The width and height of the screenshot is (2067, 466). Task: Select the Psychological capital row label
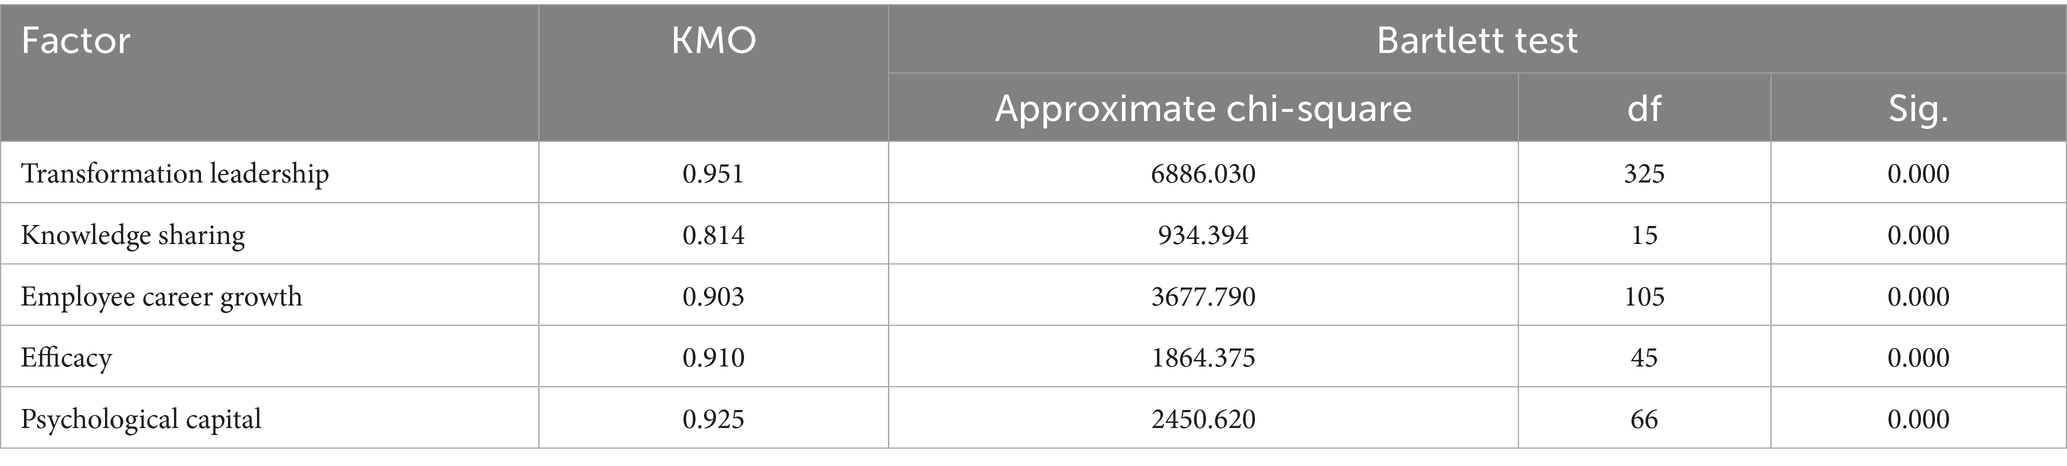pyautogui.click(x=141, y=419)
